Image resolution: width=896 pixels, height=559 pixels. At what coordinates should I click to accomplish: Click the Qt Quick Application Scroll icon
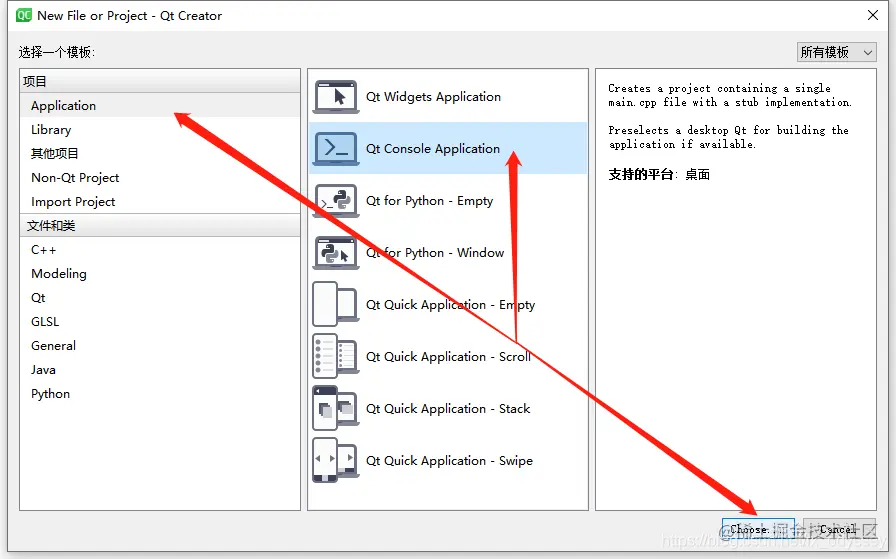(335, 356)
